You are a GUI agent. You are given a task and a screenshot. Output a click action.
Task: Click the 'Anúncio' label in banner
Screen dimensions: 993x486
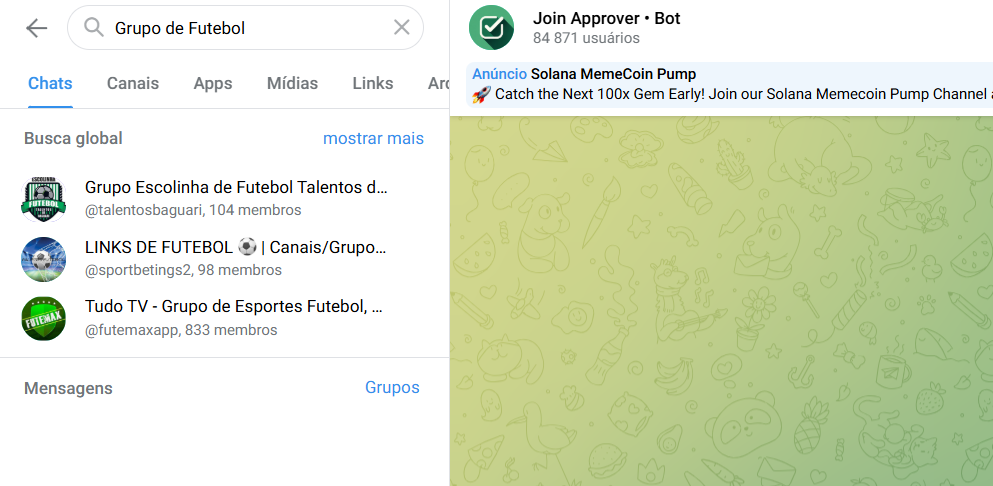pos(499,74)
